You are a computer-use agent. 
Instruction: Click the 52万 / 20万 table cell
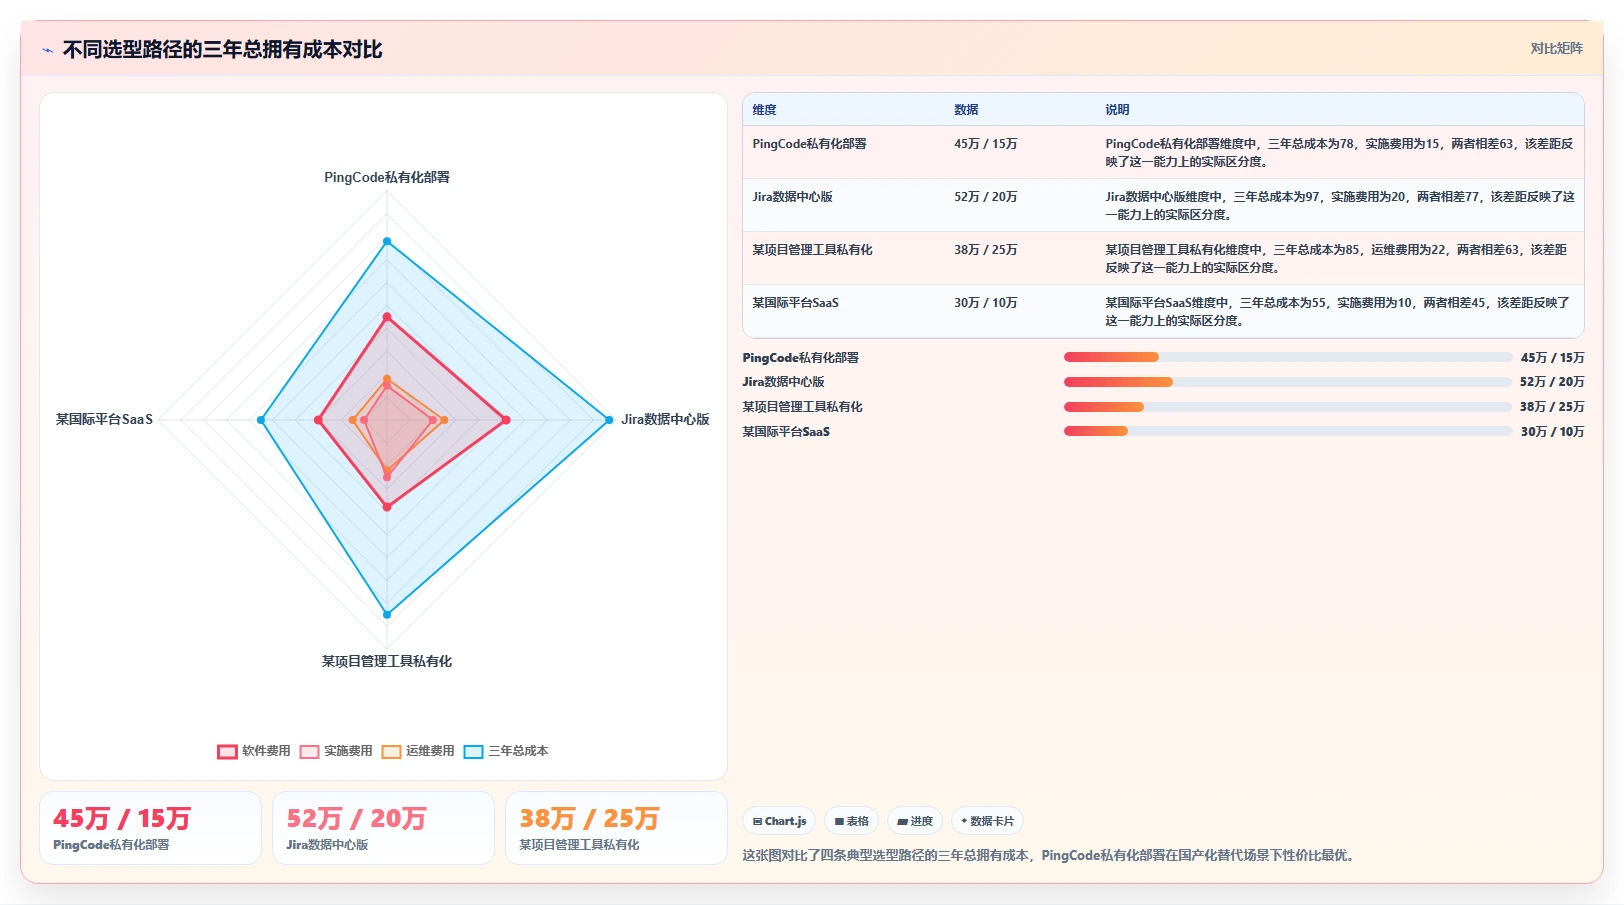(985, 197)
